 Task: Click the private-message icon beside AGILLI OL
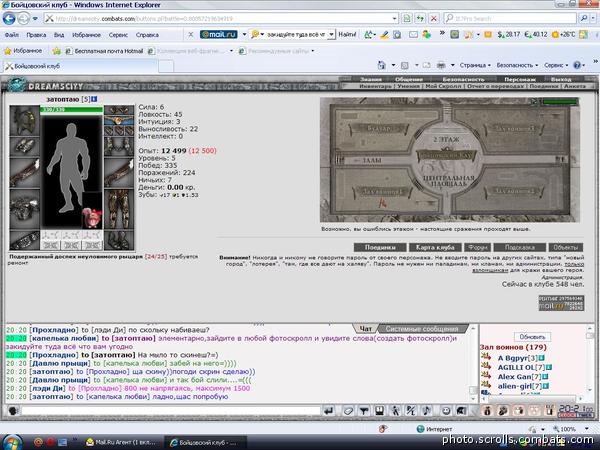486,366
